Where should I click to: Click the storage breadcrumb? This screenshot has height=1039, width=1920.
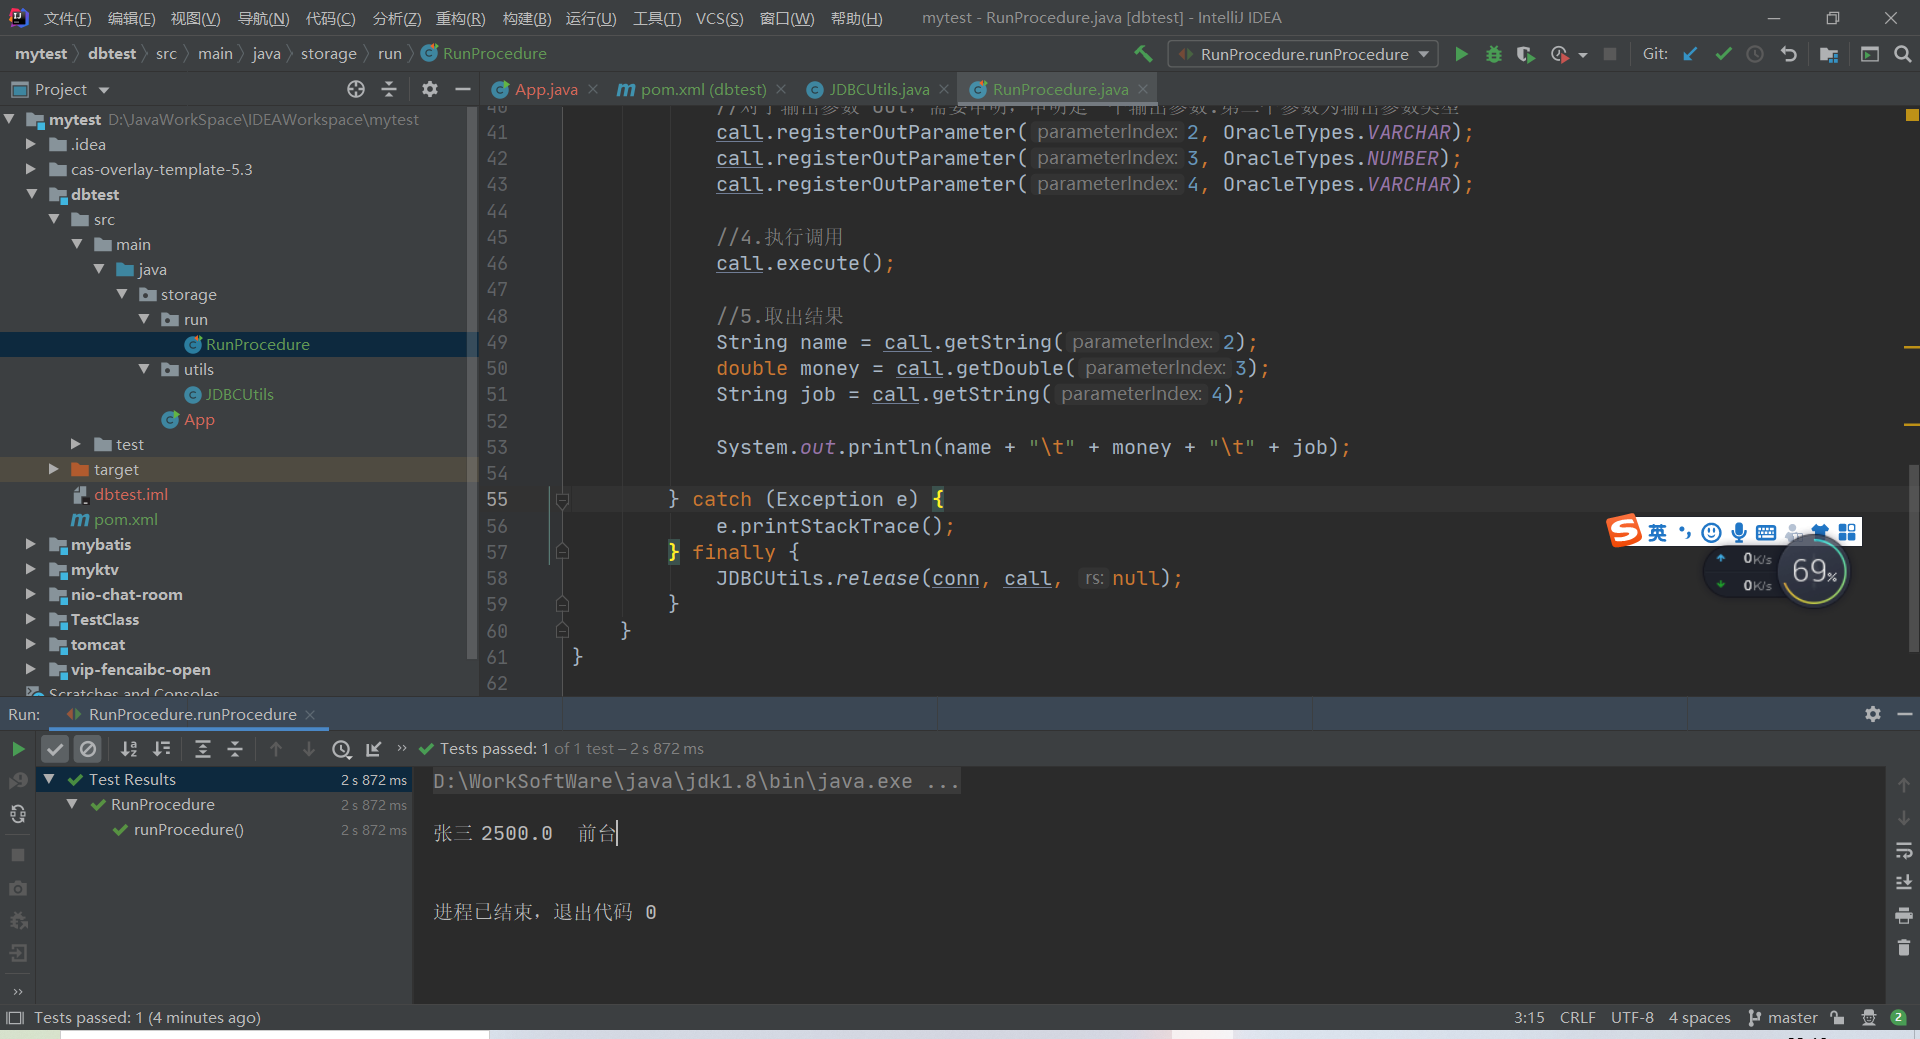click(328, 53)
